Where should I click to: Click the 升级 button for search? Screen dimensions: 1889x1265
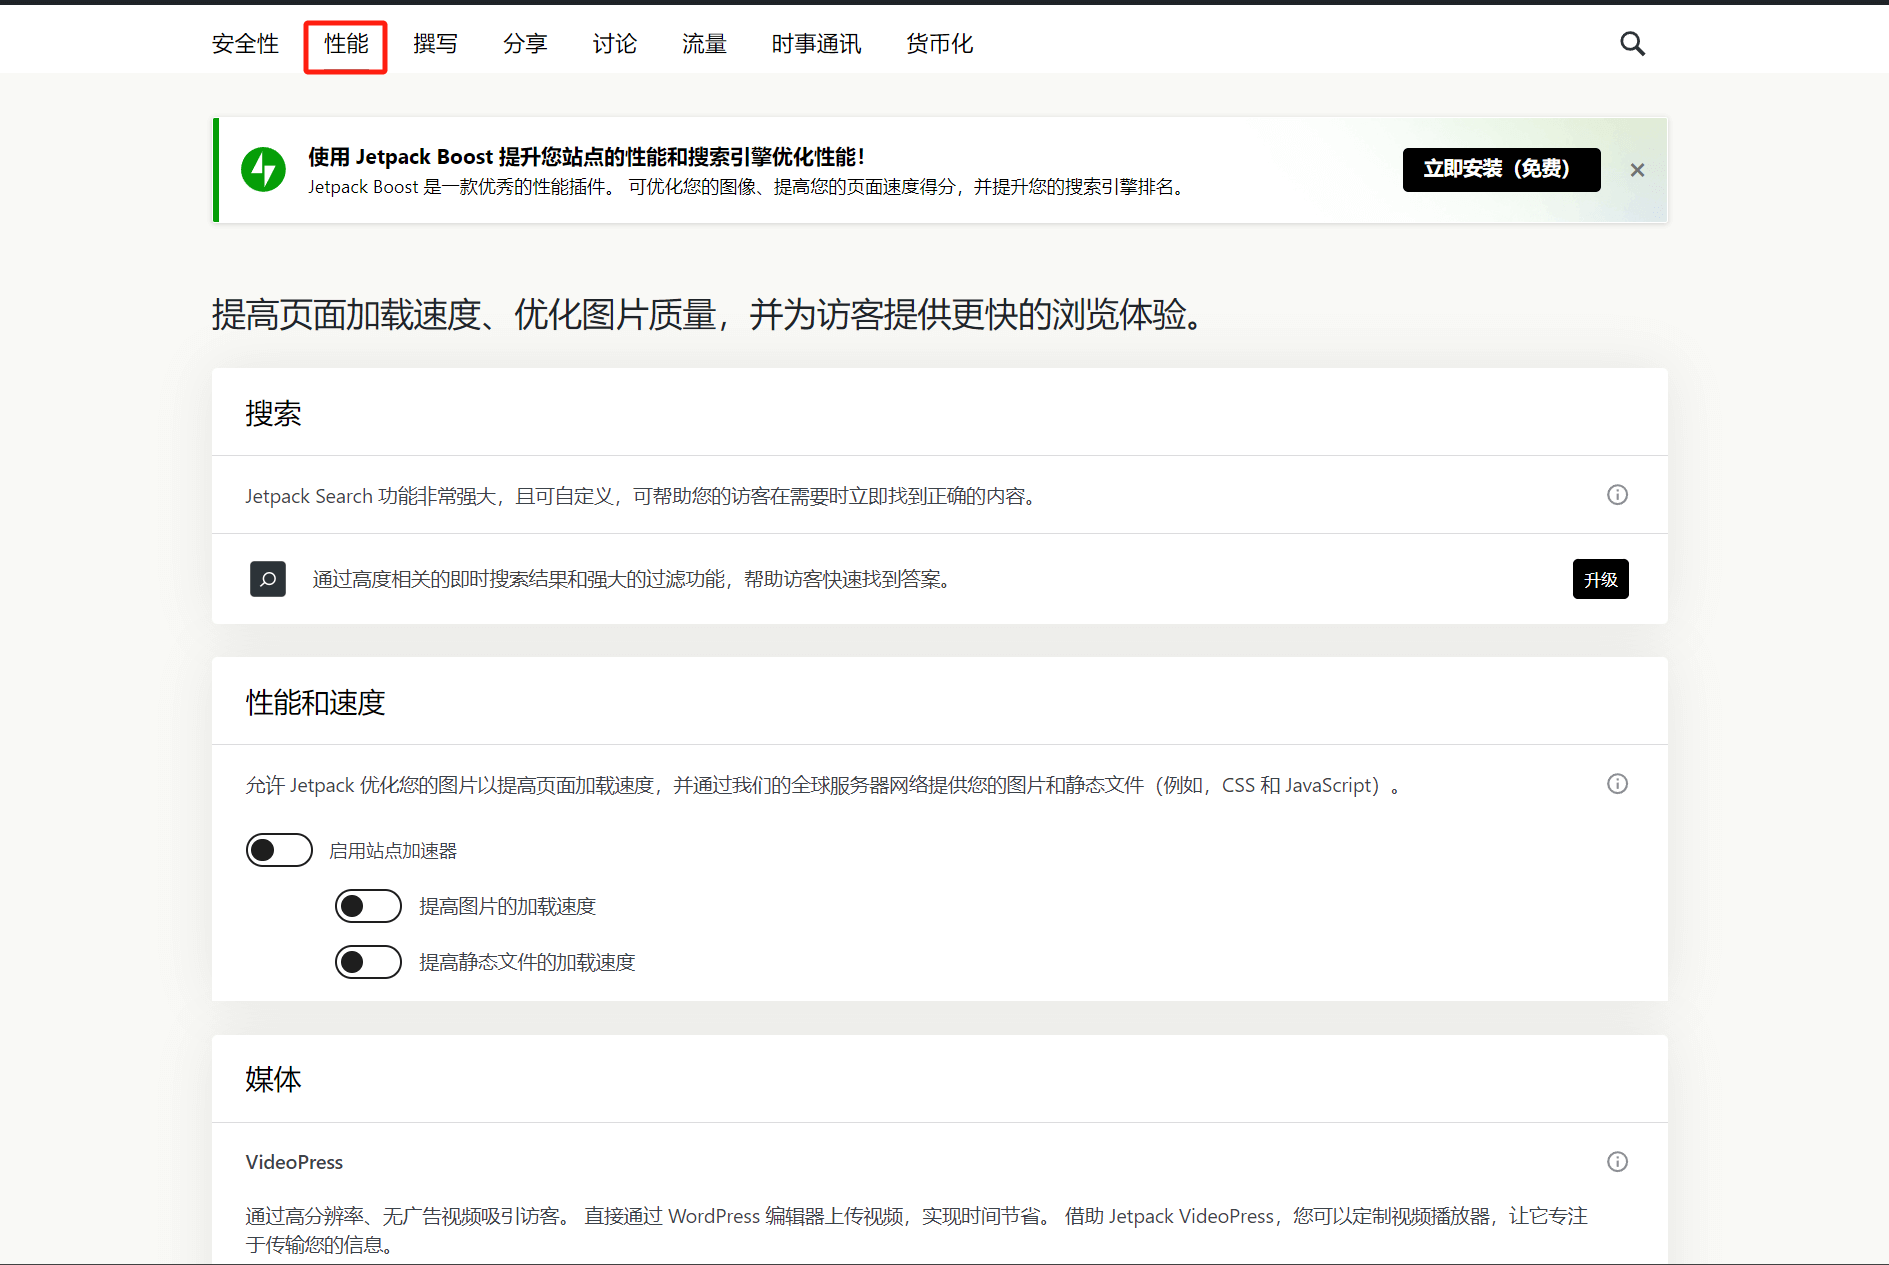pos(1600,580)
